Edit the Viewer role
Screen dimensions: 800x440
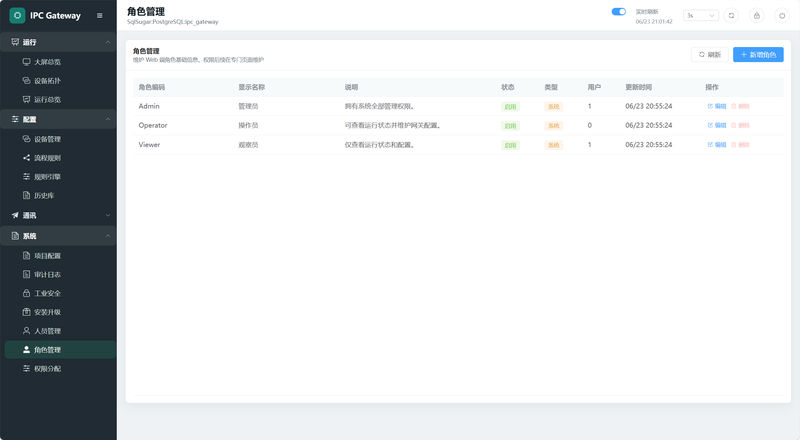coord(717,145)
